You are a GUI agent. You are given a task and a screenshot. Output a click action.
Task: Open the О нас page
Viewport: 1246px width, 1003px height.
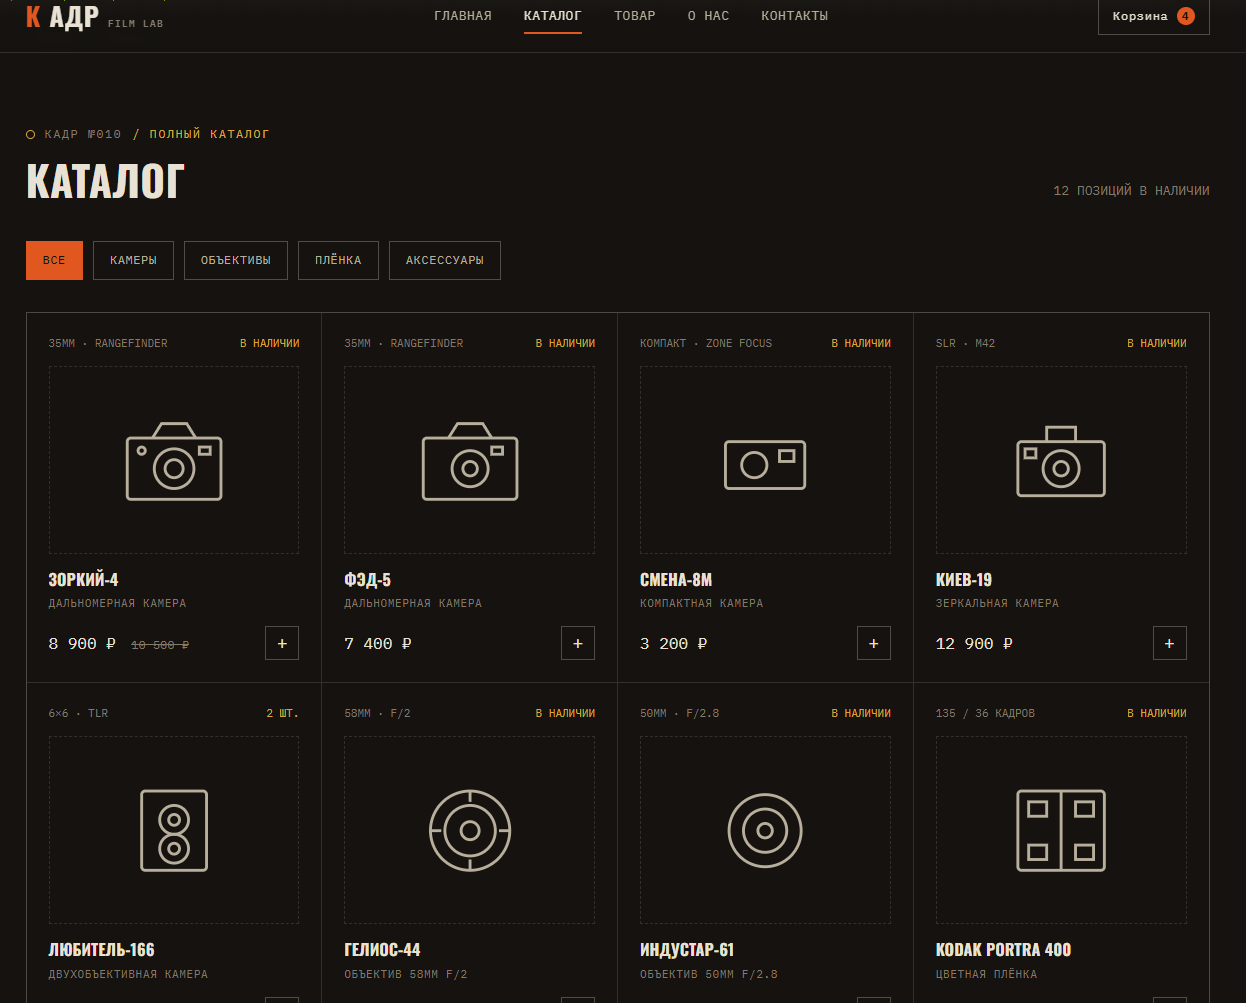708,16
